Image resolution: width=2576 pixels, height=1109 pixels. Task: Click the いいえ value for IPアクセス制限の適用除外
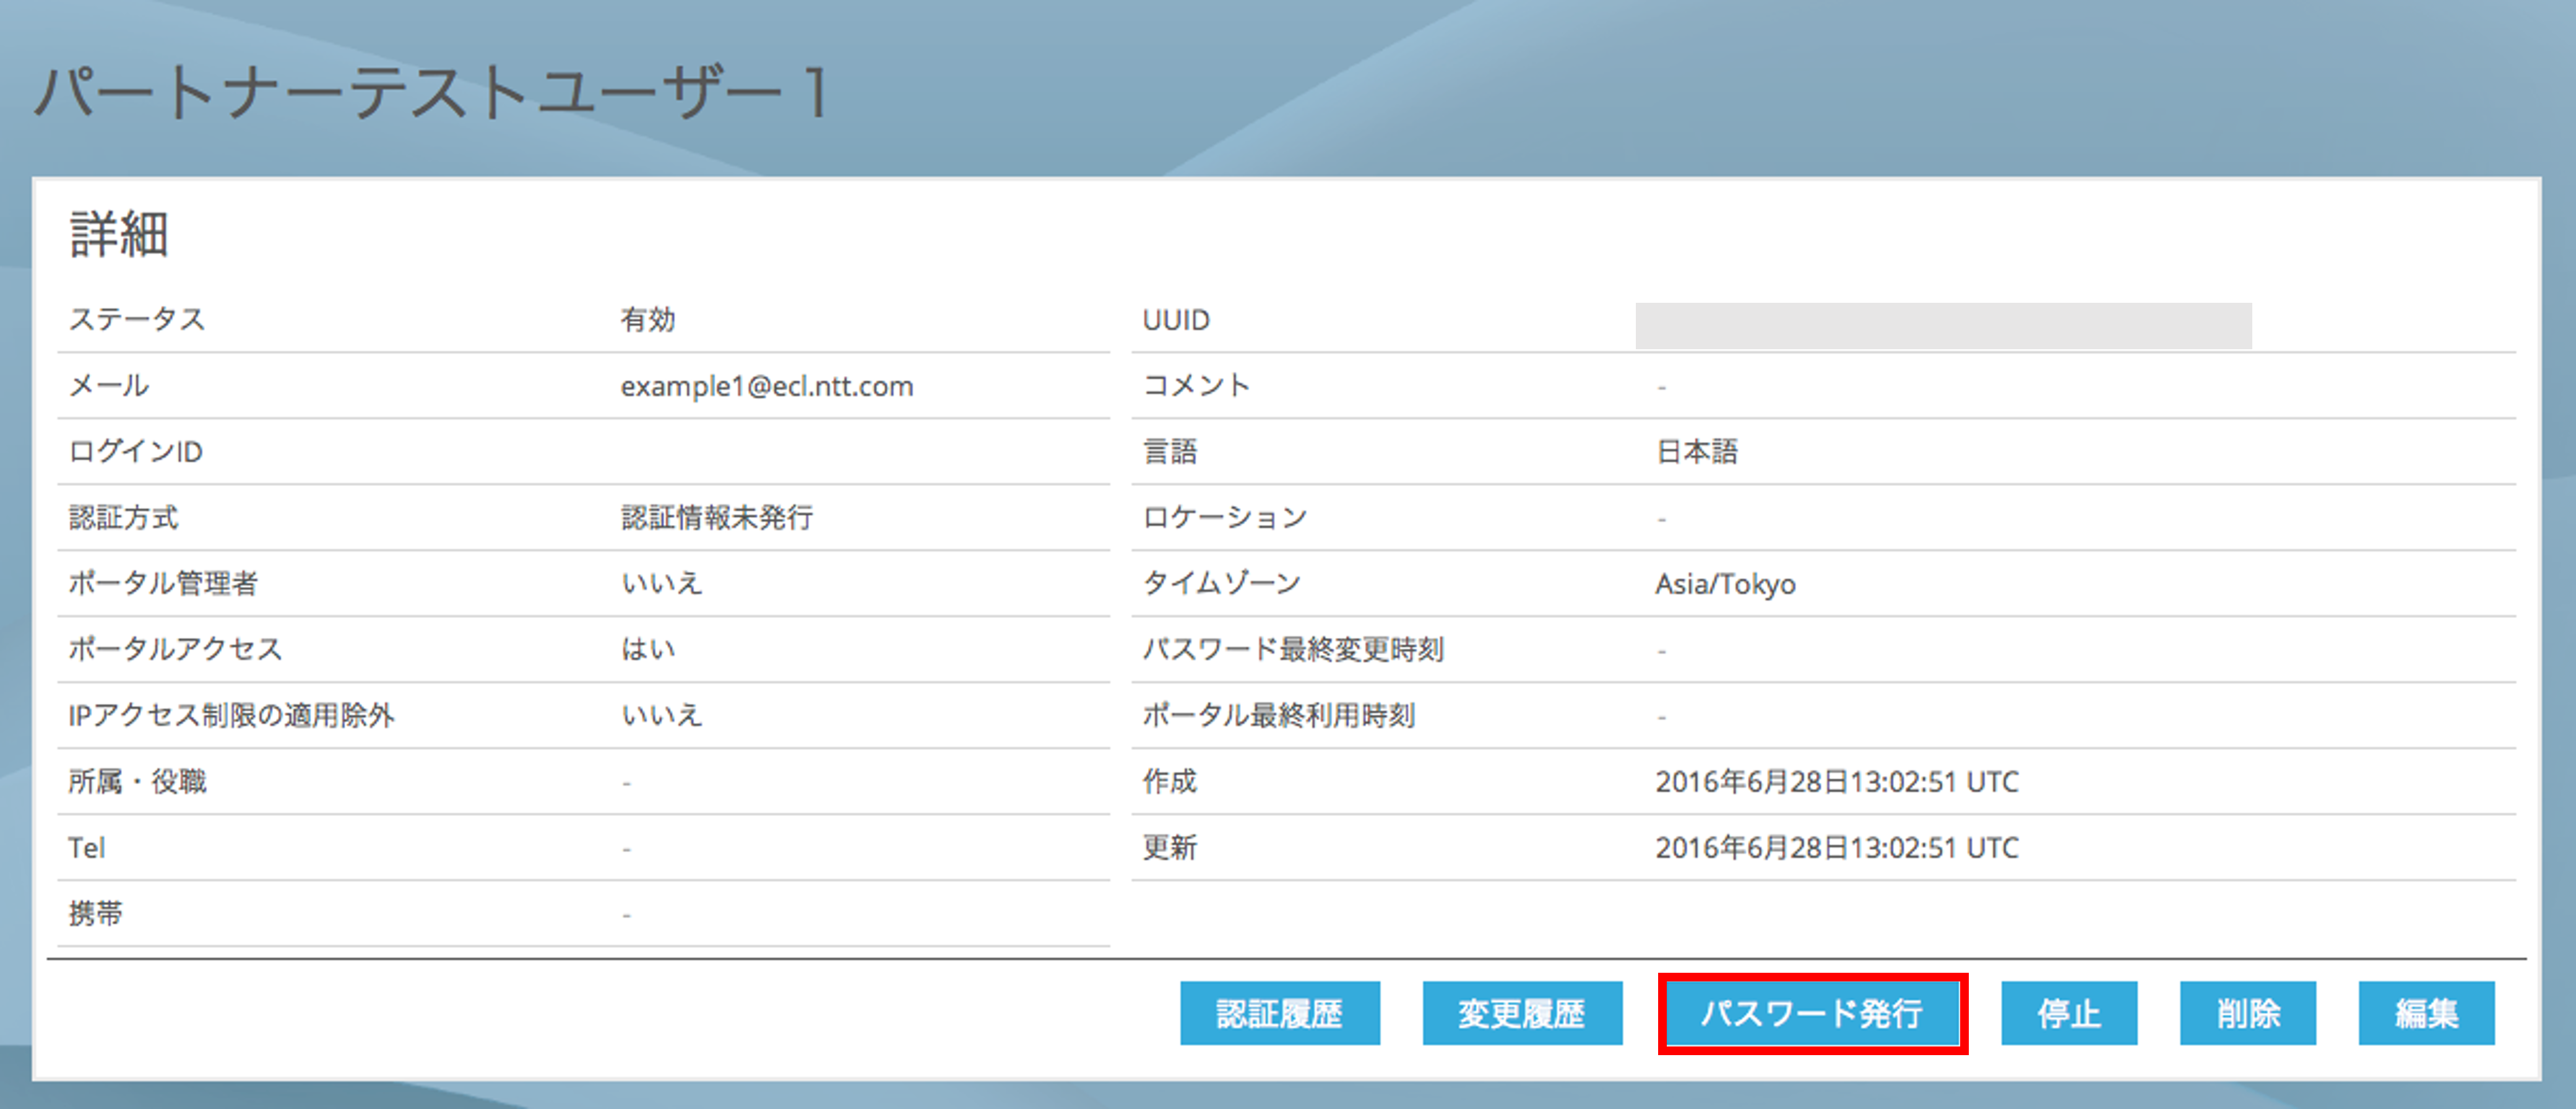pos(662,715)
